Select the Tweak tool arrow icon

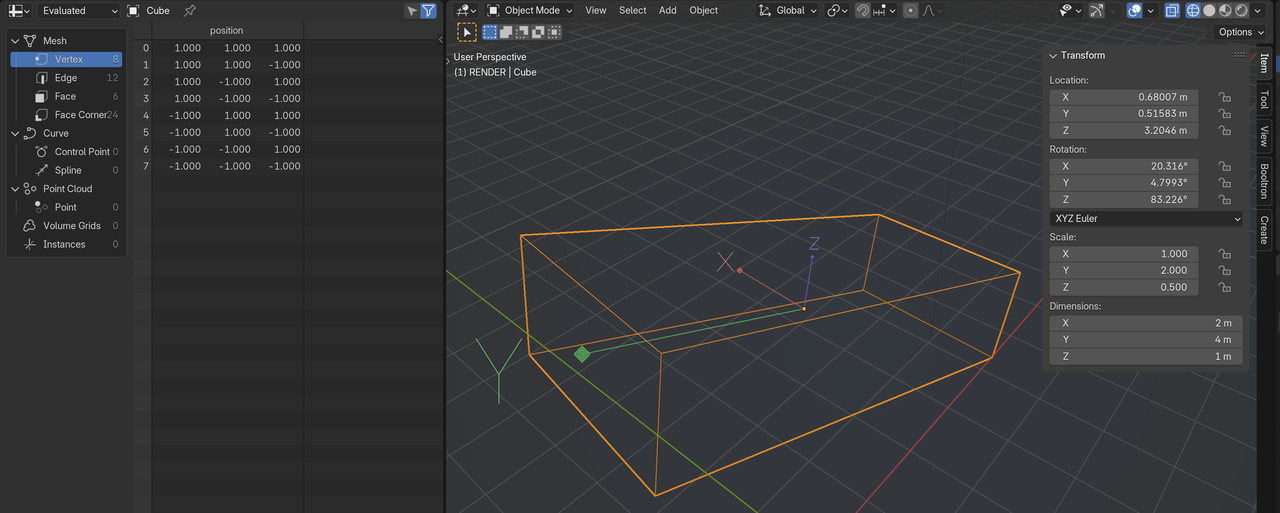pyautogui.click(x=467, y=32)
